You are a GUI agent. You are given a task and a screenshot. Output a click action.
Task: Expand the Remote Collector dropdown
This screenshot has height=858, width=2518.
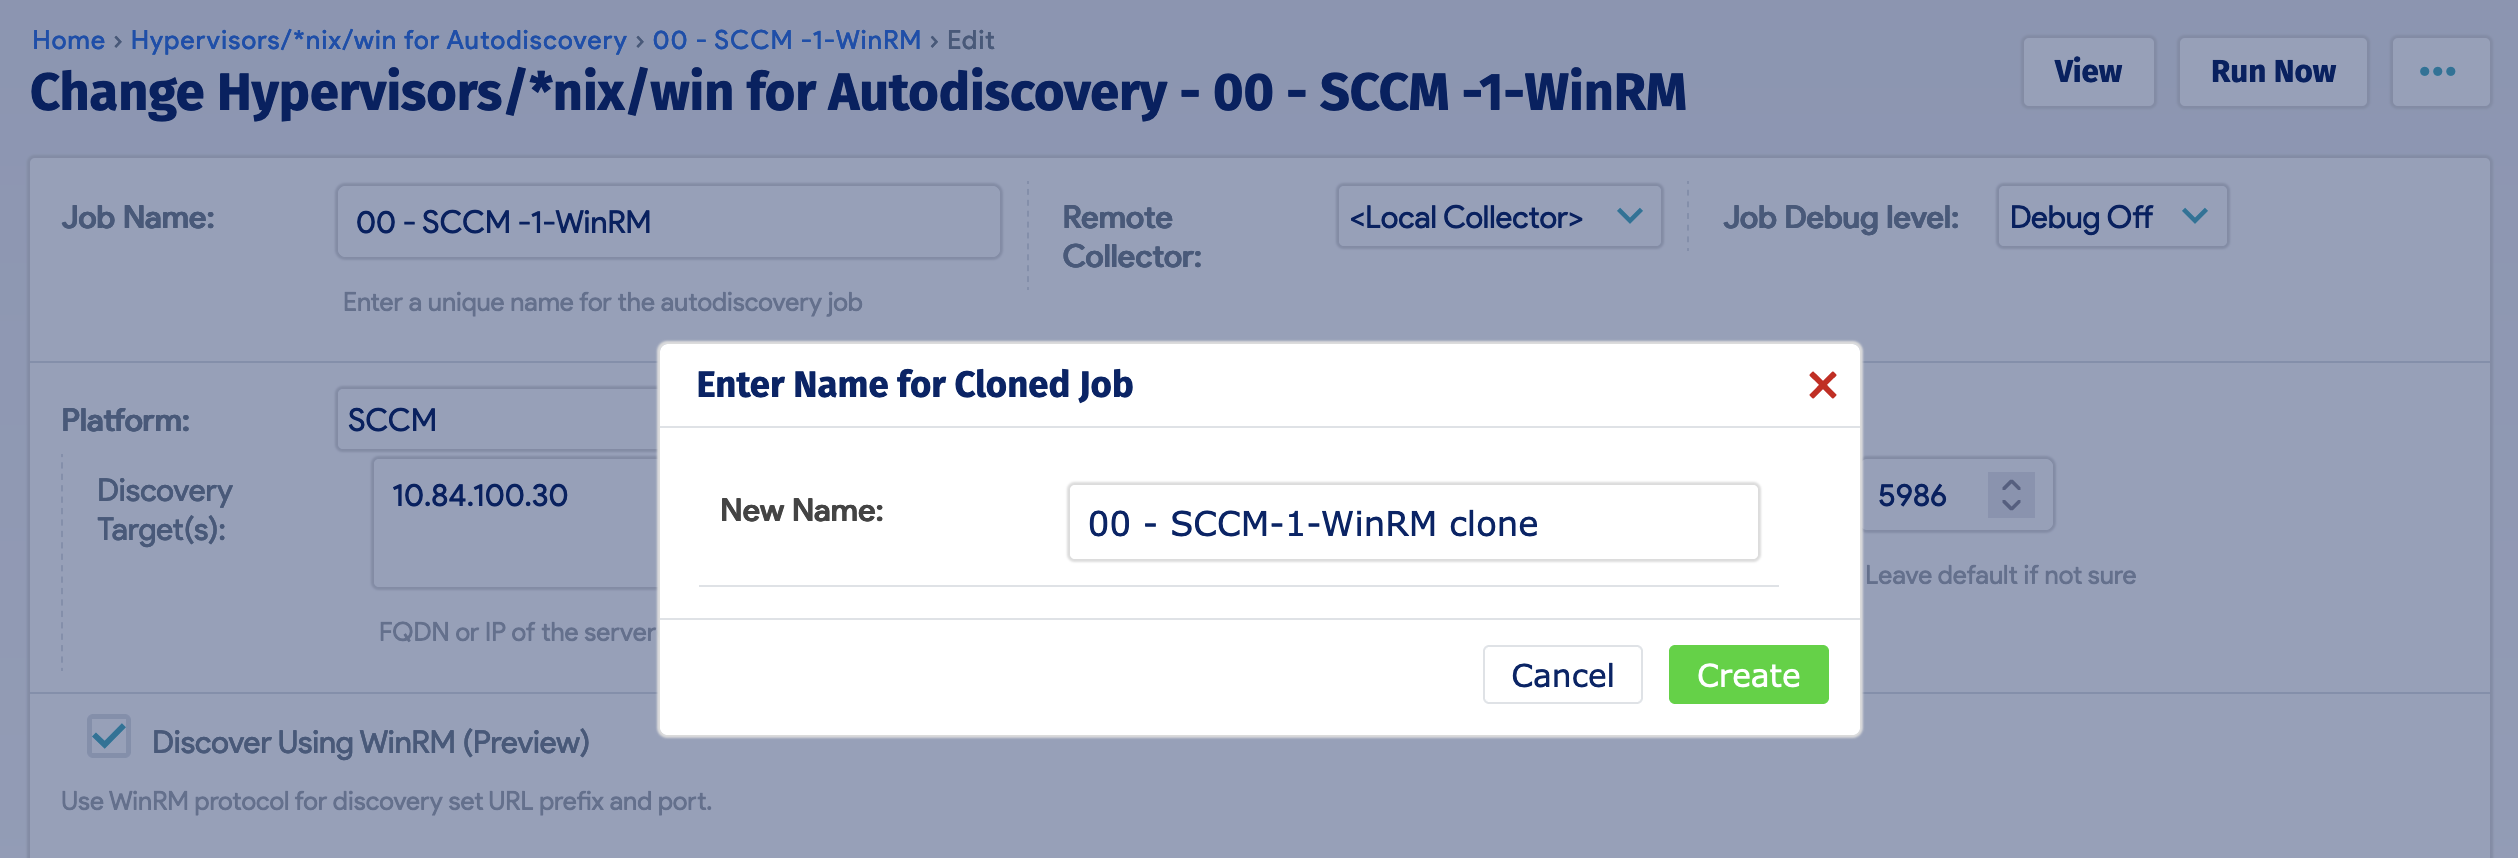point(1498,217)
